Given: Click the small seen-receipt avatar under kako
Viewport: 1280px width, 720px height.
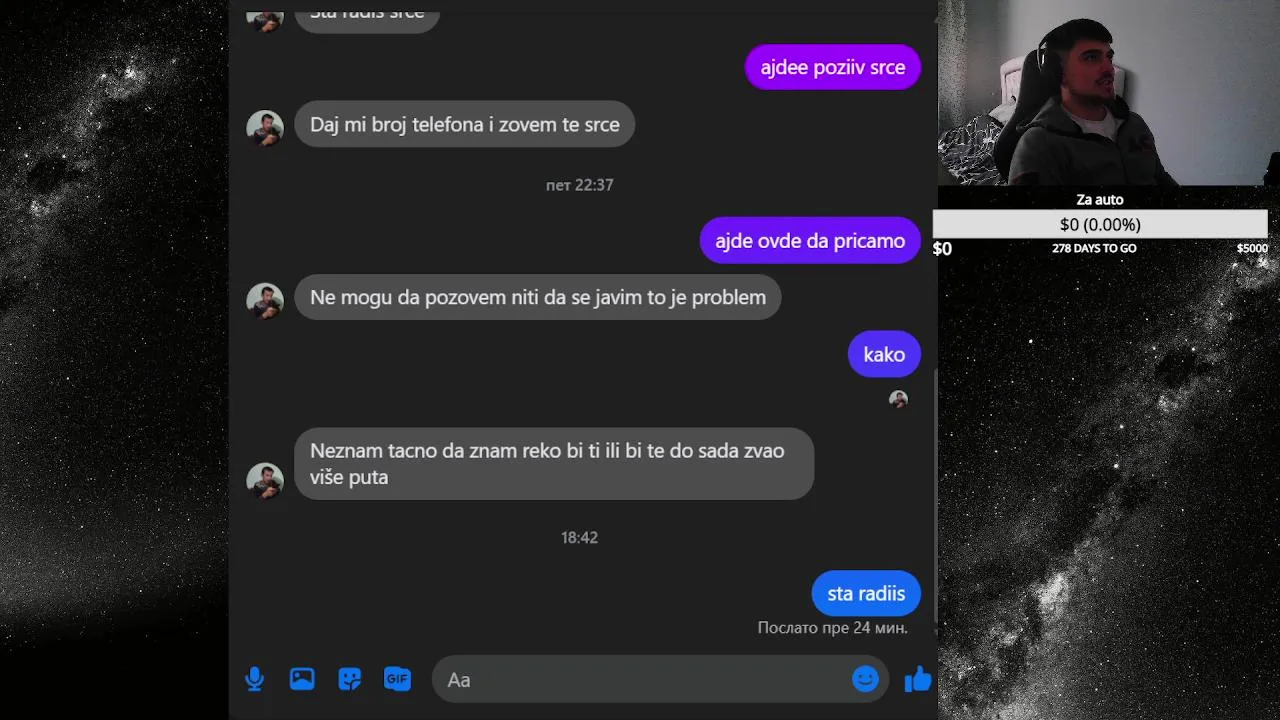Looking at the screenshot, I should (x=899, y=399).
